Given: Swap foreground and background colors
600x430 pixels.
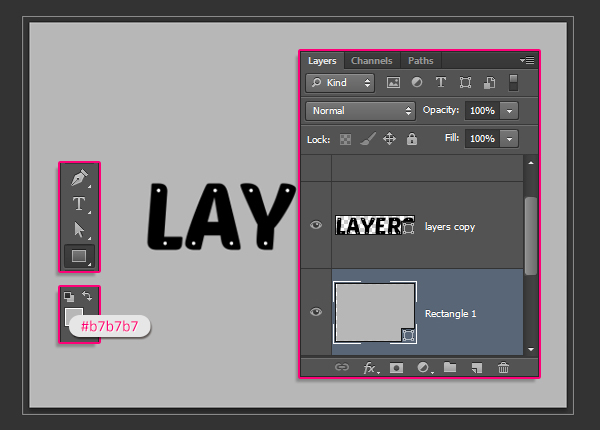Looking at the screenshot, I should [87, 296].
